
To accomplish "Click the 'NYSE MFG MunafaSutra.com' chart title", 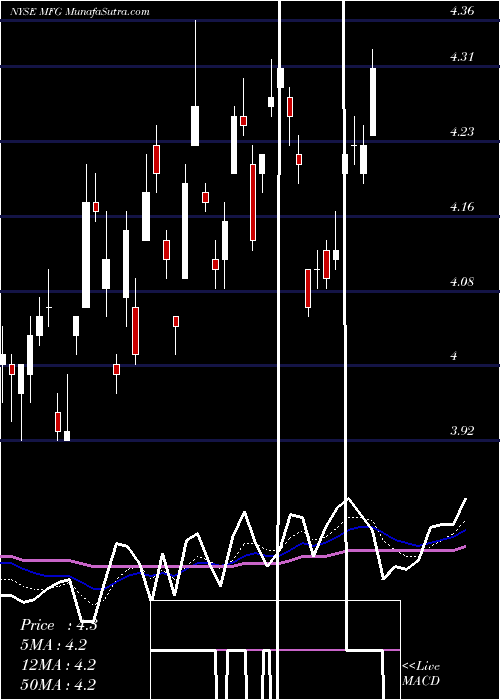I will (80, 12).
